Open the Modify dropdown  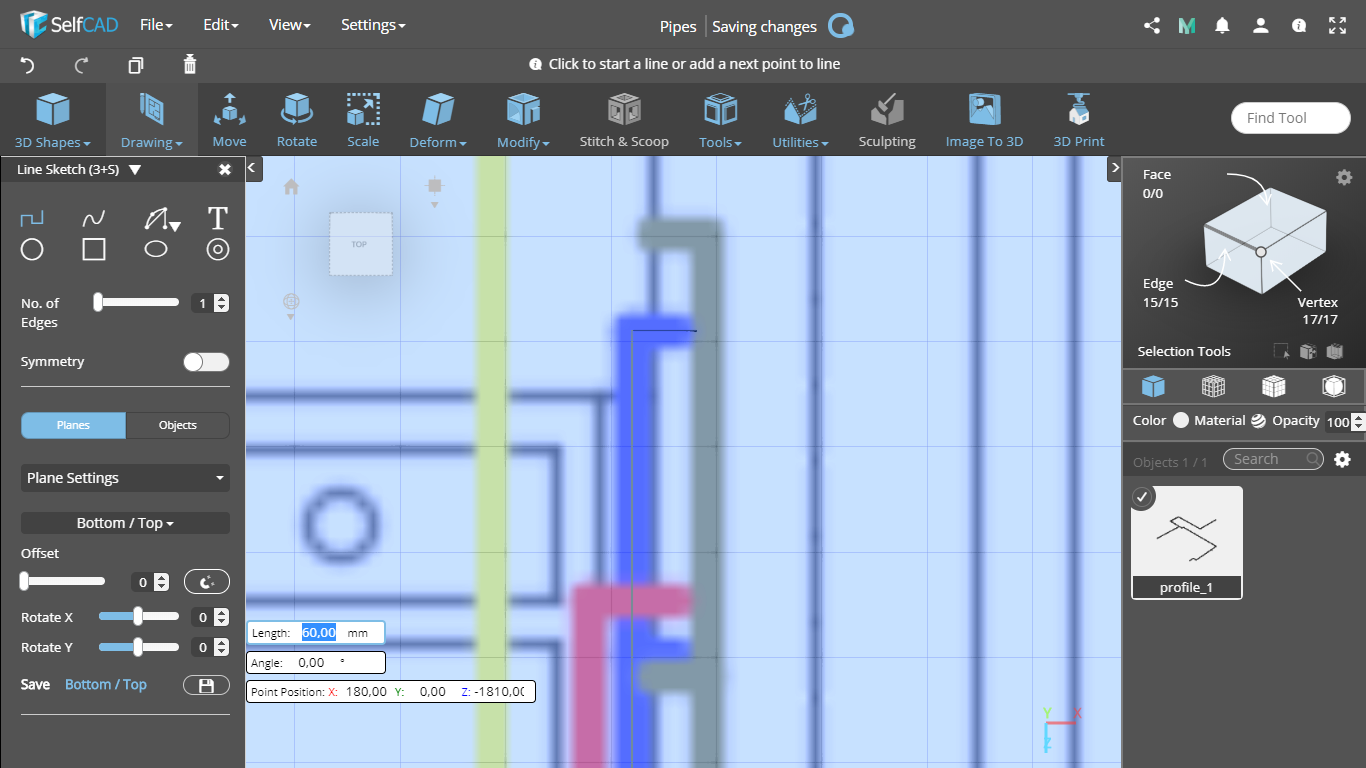(x=523, y=120)
